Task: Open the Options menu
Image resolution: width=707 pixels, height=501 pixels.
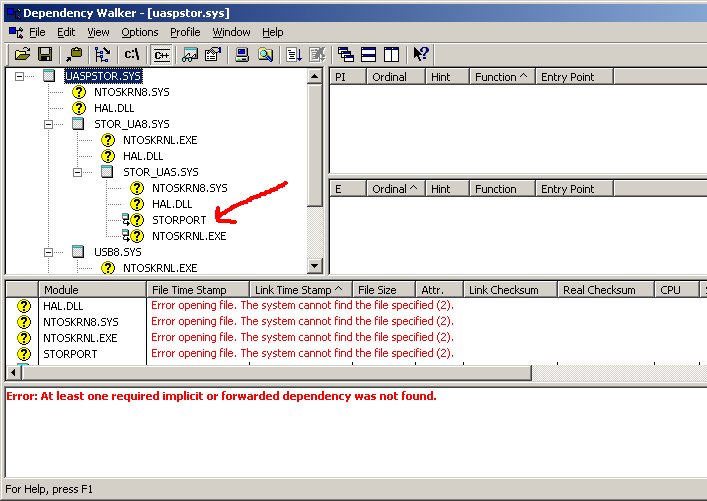Action: pyautogui.click(x=140, y=32)
